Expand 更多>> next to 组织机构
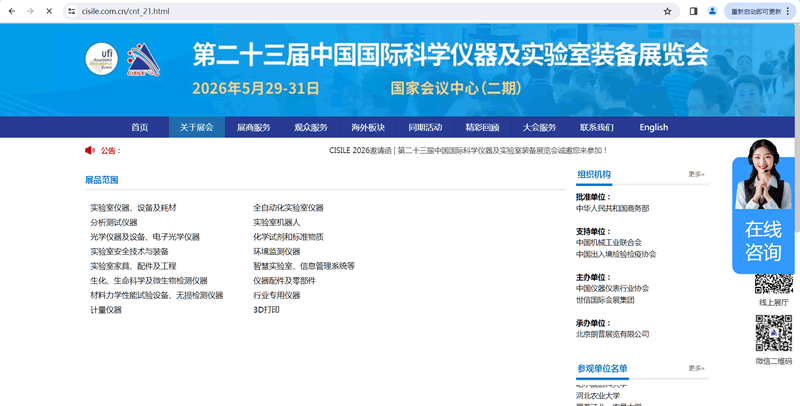The image size is (800, 406). click(696, 174)
